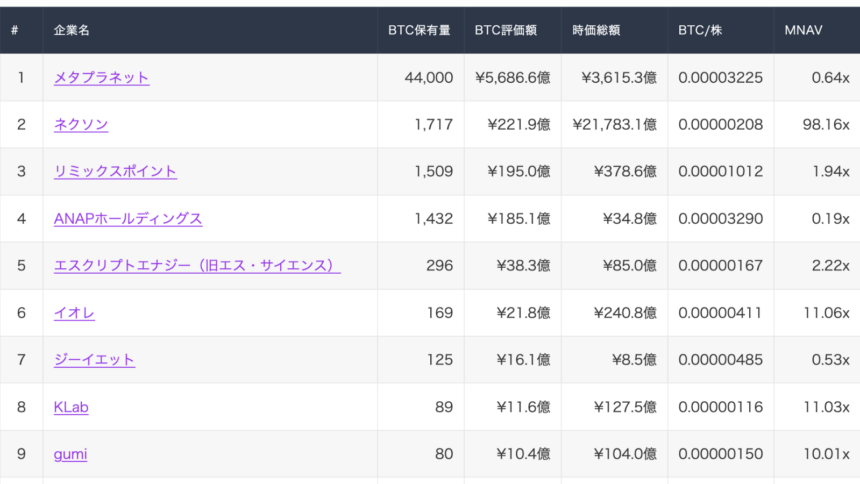Open the イオレ company link
Screen dimensions: 860x484
(74, 313)
